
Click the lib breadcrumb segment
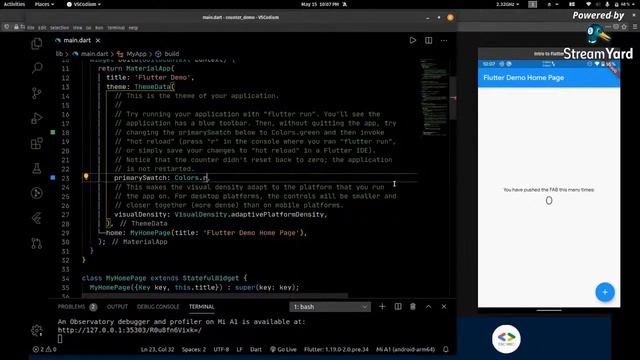click(x=59, y=54)
